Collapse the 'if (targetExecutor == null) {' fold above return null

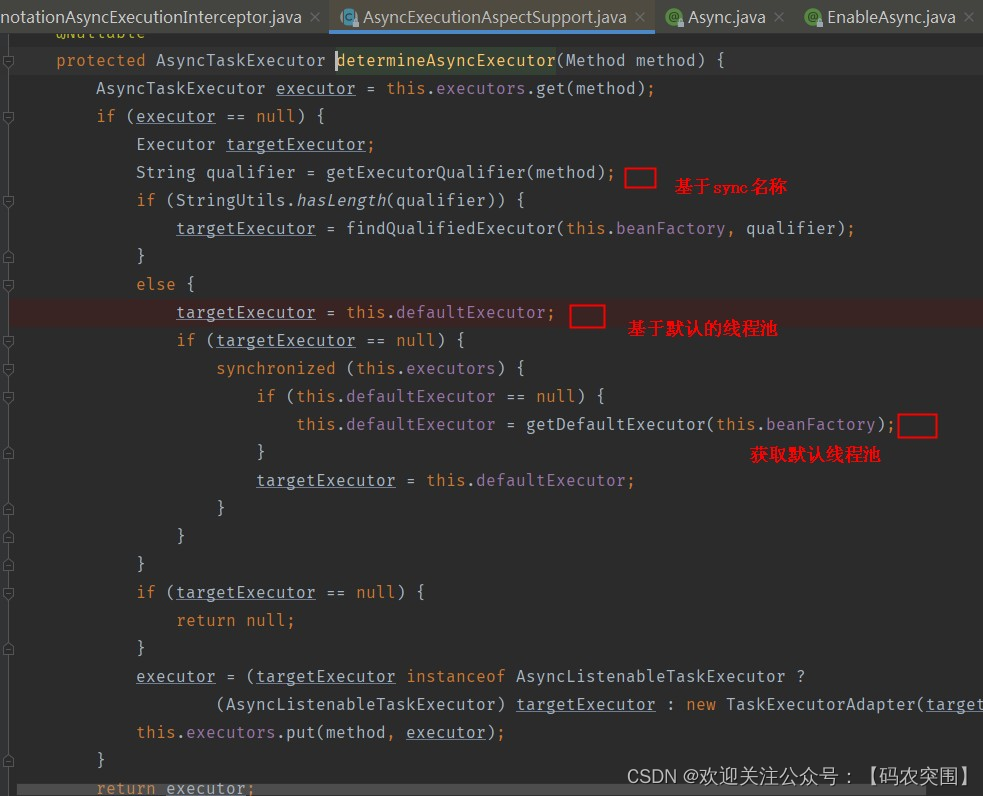click(x=8, y=592)
